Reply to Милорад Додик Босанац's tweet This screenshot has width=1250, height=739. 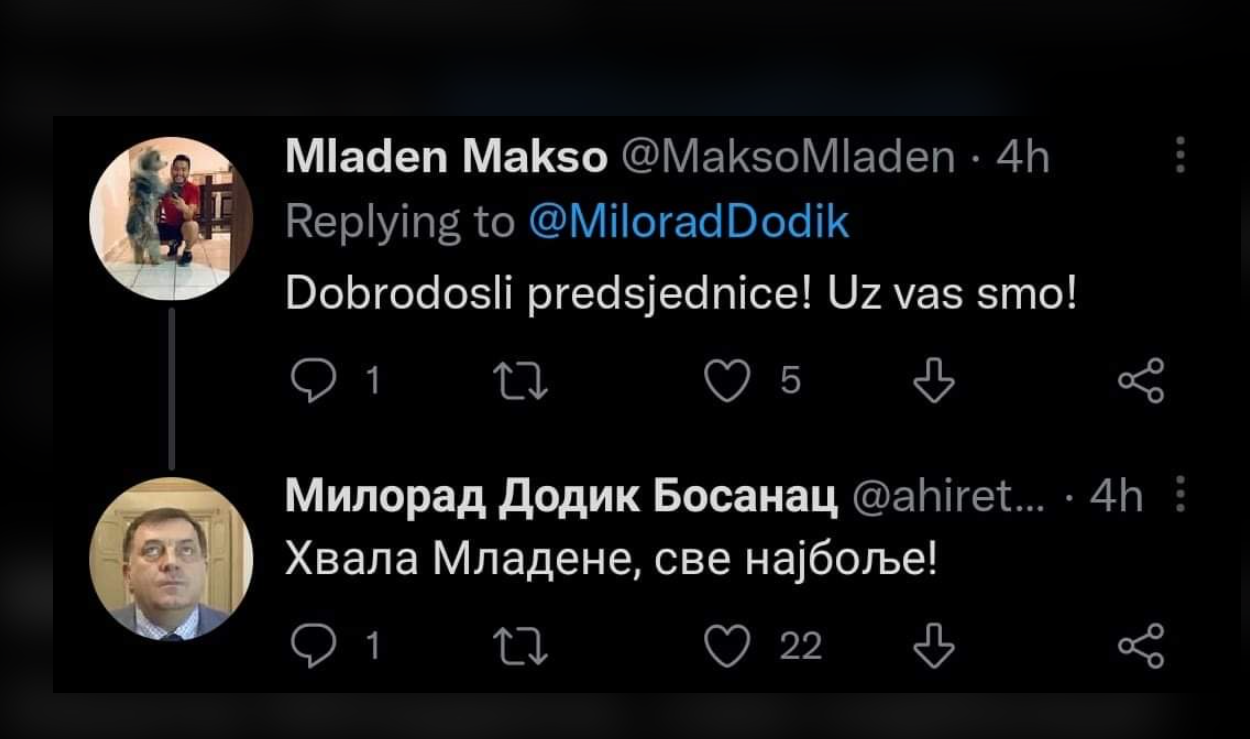coord(313,646)
